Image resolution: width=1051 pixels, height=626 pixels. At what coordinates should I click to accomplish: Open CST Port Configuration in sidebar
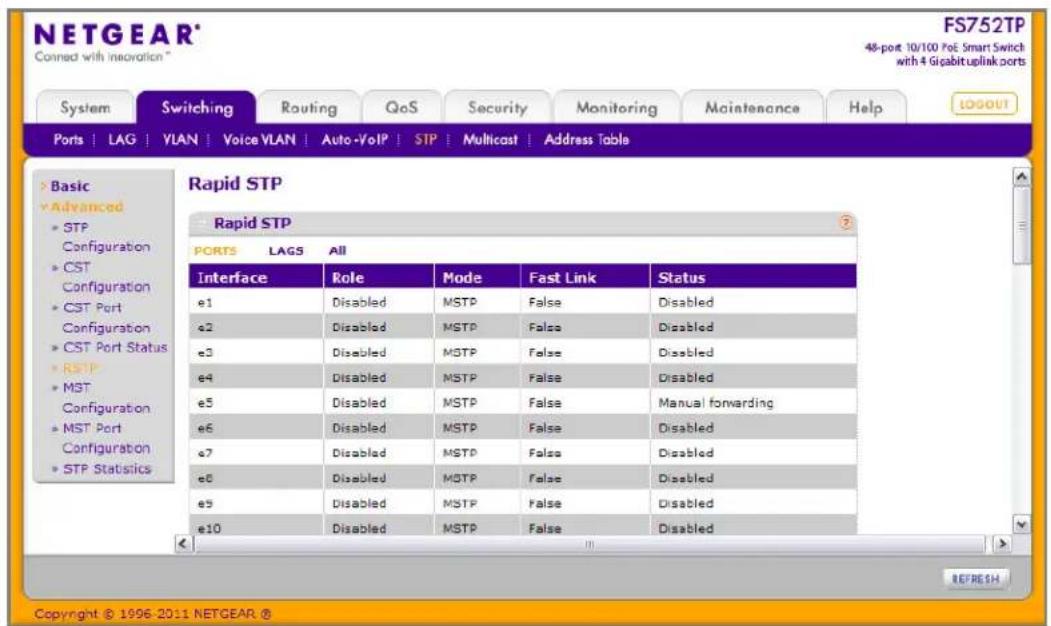click(106, 318)
